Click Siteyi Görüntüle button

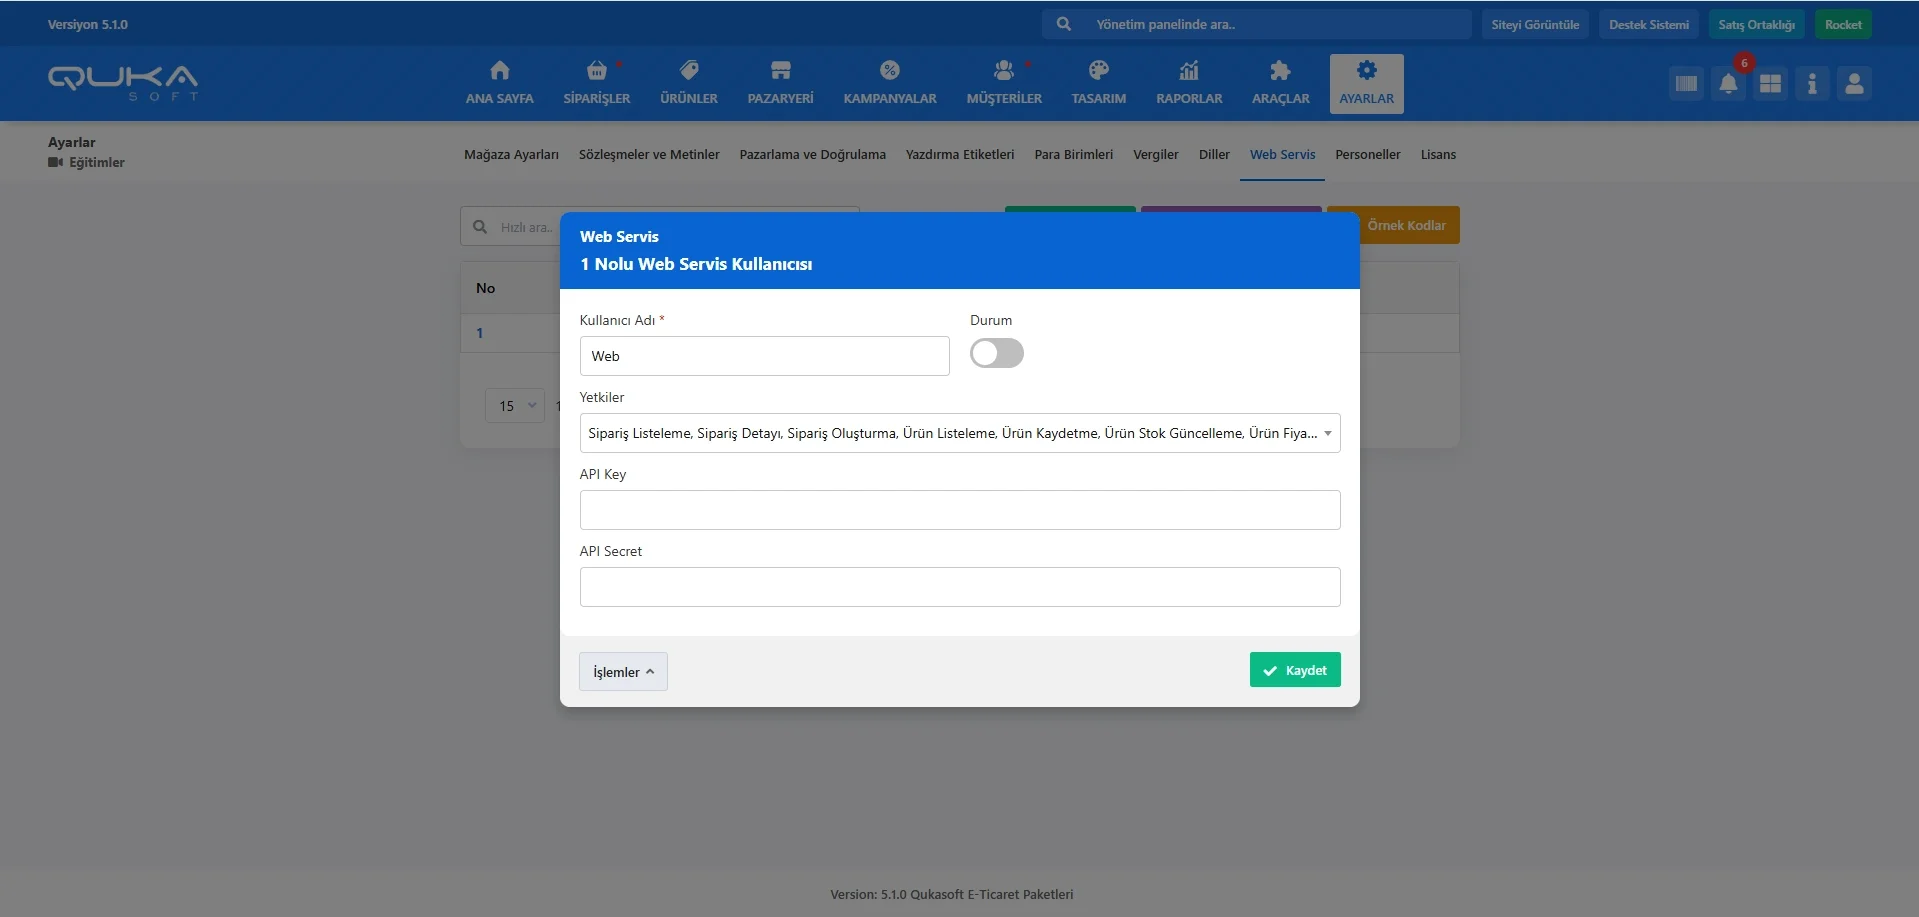[1534, 25]
